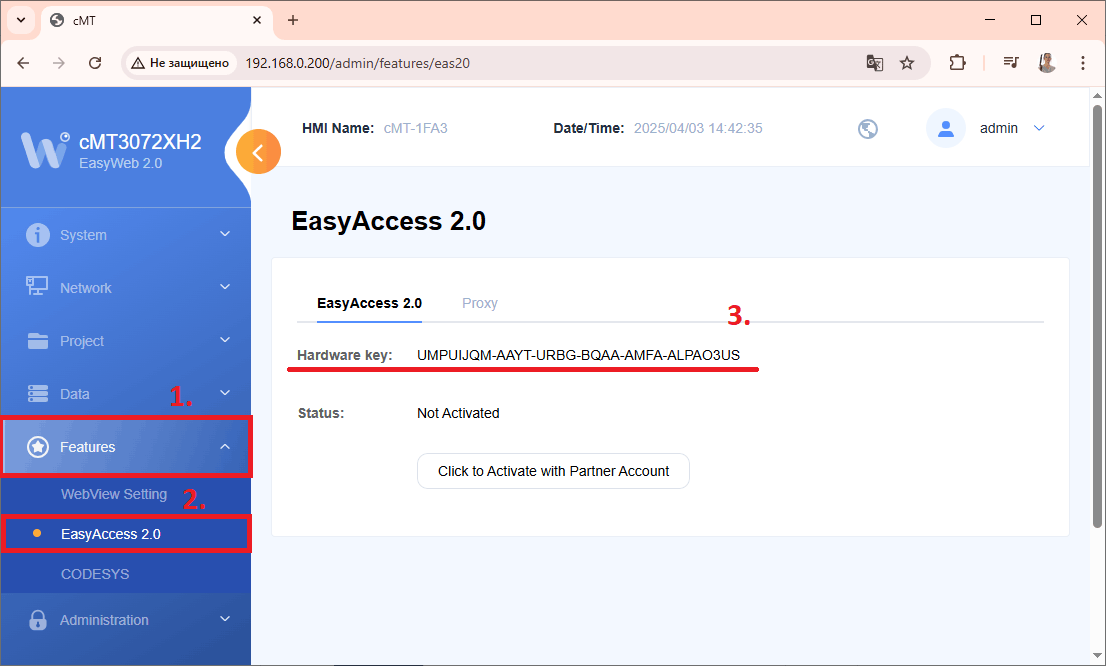Click to Activate with Partner Account
The height and width of the screenshot is (666, 1106).
pos(553,471)
